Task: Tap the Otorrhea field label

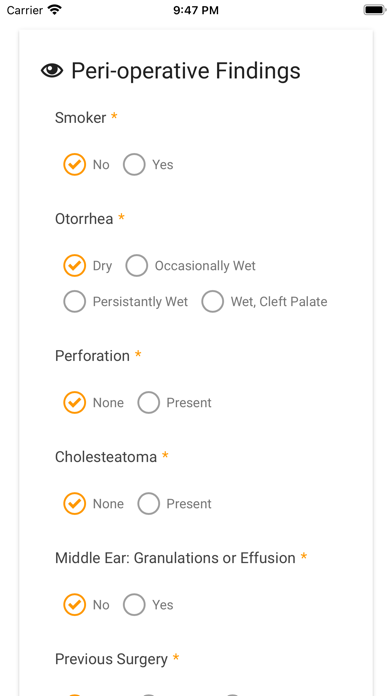Action: [x=84, y=219]
